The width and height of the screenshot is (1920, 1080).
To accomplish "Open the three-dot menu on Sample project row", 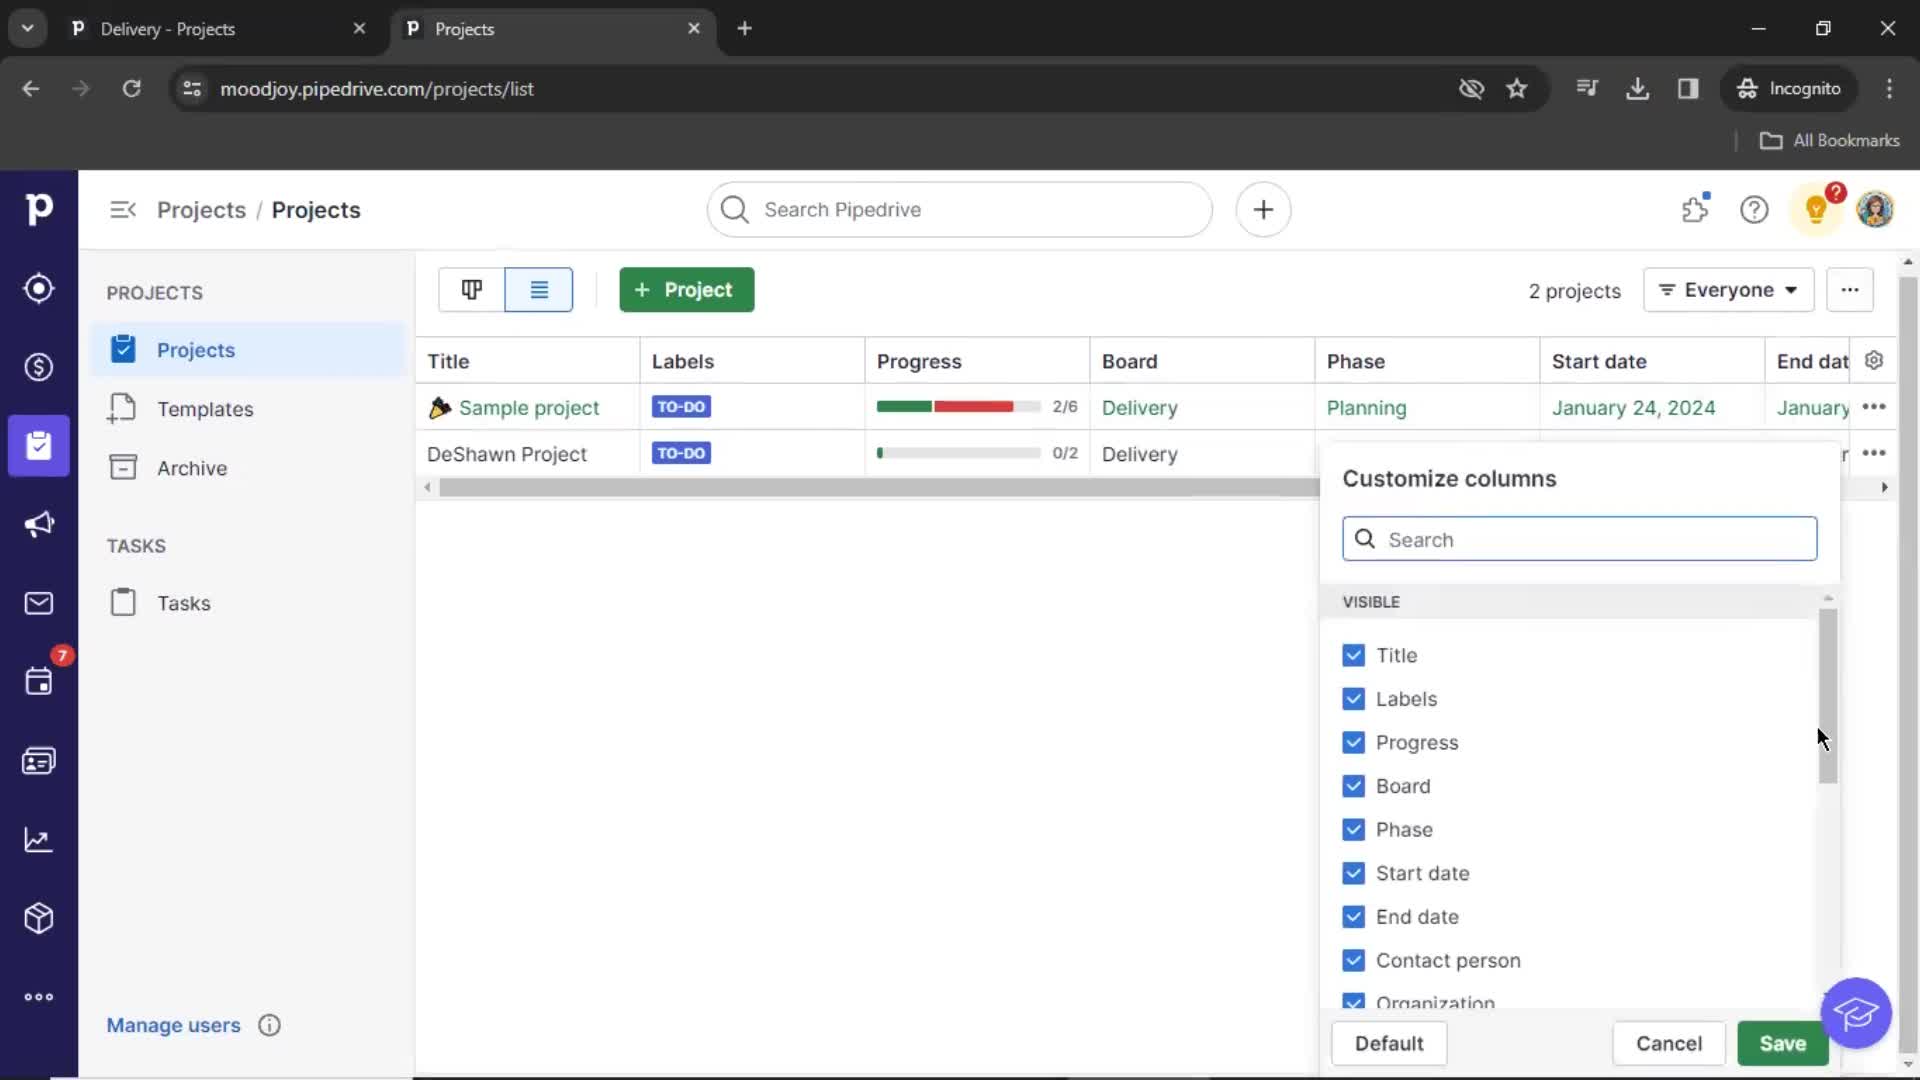I will point(1874,406).
